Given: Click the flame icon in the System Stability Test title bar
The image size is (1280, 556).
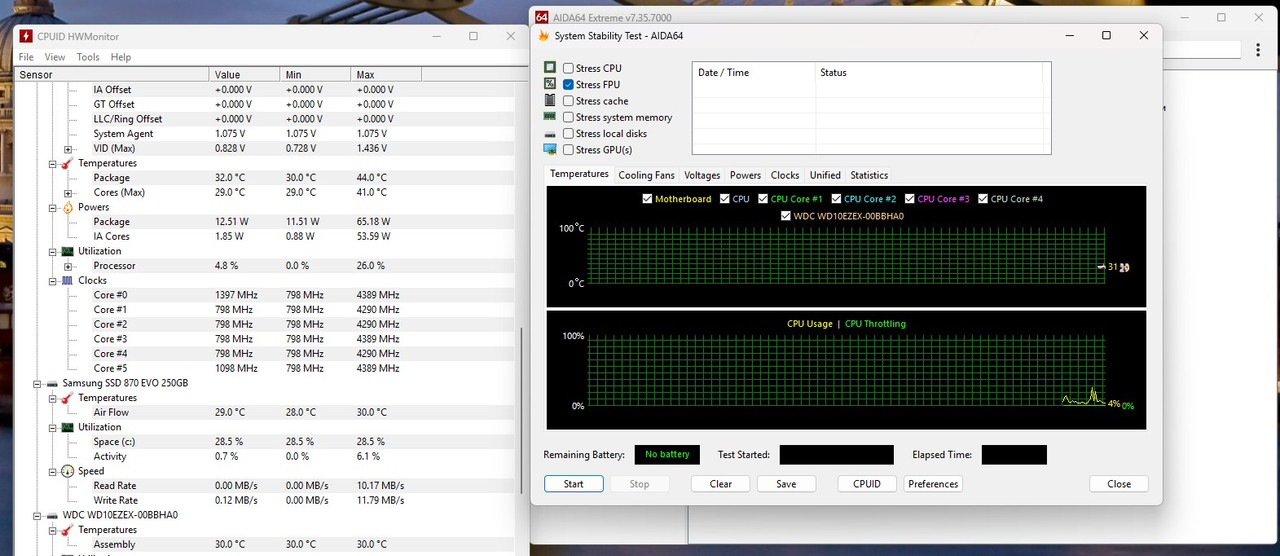Looking at the screenshot, I should (x=544, y=35).
